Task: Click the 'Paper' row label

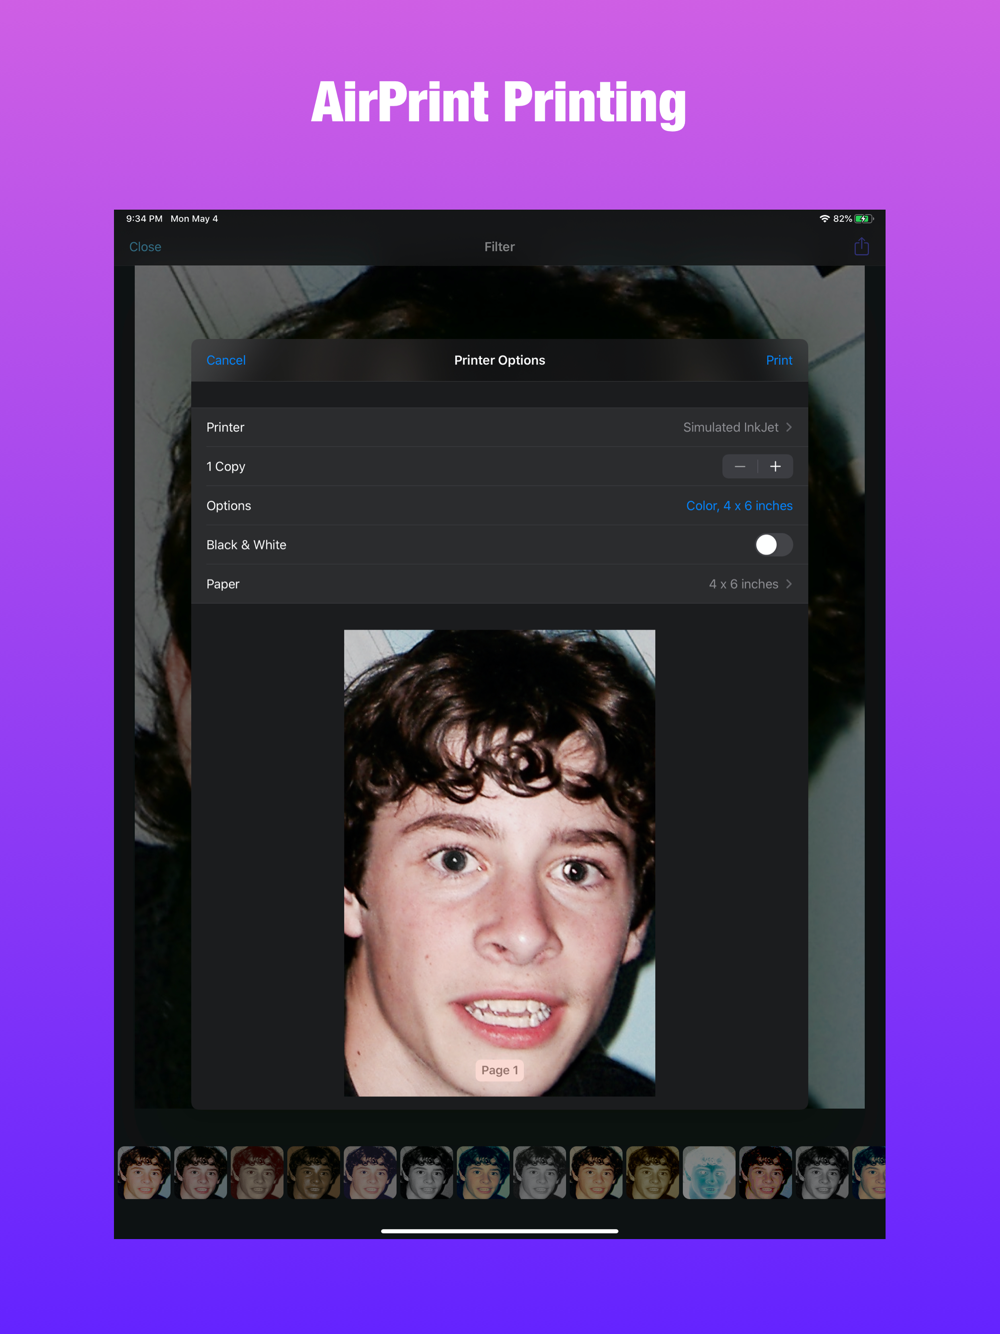Action: coord(223,584)
